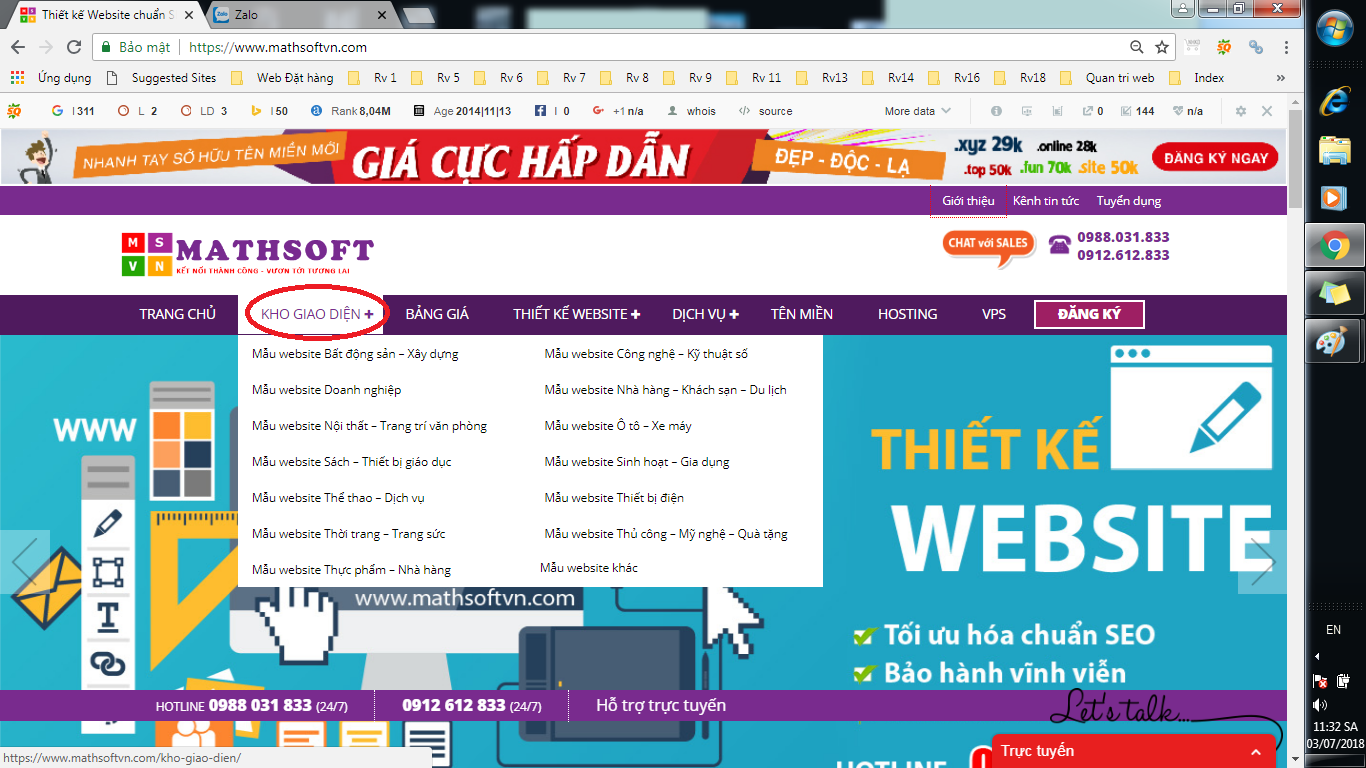The image size is (1366, 768).
Task: Expand KHO GIAO DIỆN menu
Action: [x=316, y=314]
